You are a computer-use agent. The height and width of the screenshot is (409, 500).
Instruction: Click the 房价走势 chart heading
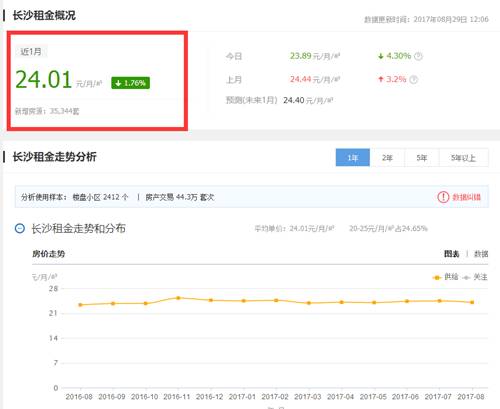click(49, 254)
